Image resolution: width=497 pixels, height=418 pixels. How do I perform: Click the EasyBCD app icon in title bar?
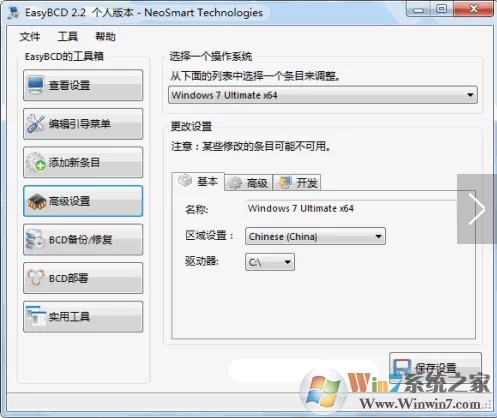click(14, 13)
